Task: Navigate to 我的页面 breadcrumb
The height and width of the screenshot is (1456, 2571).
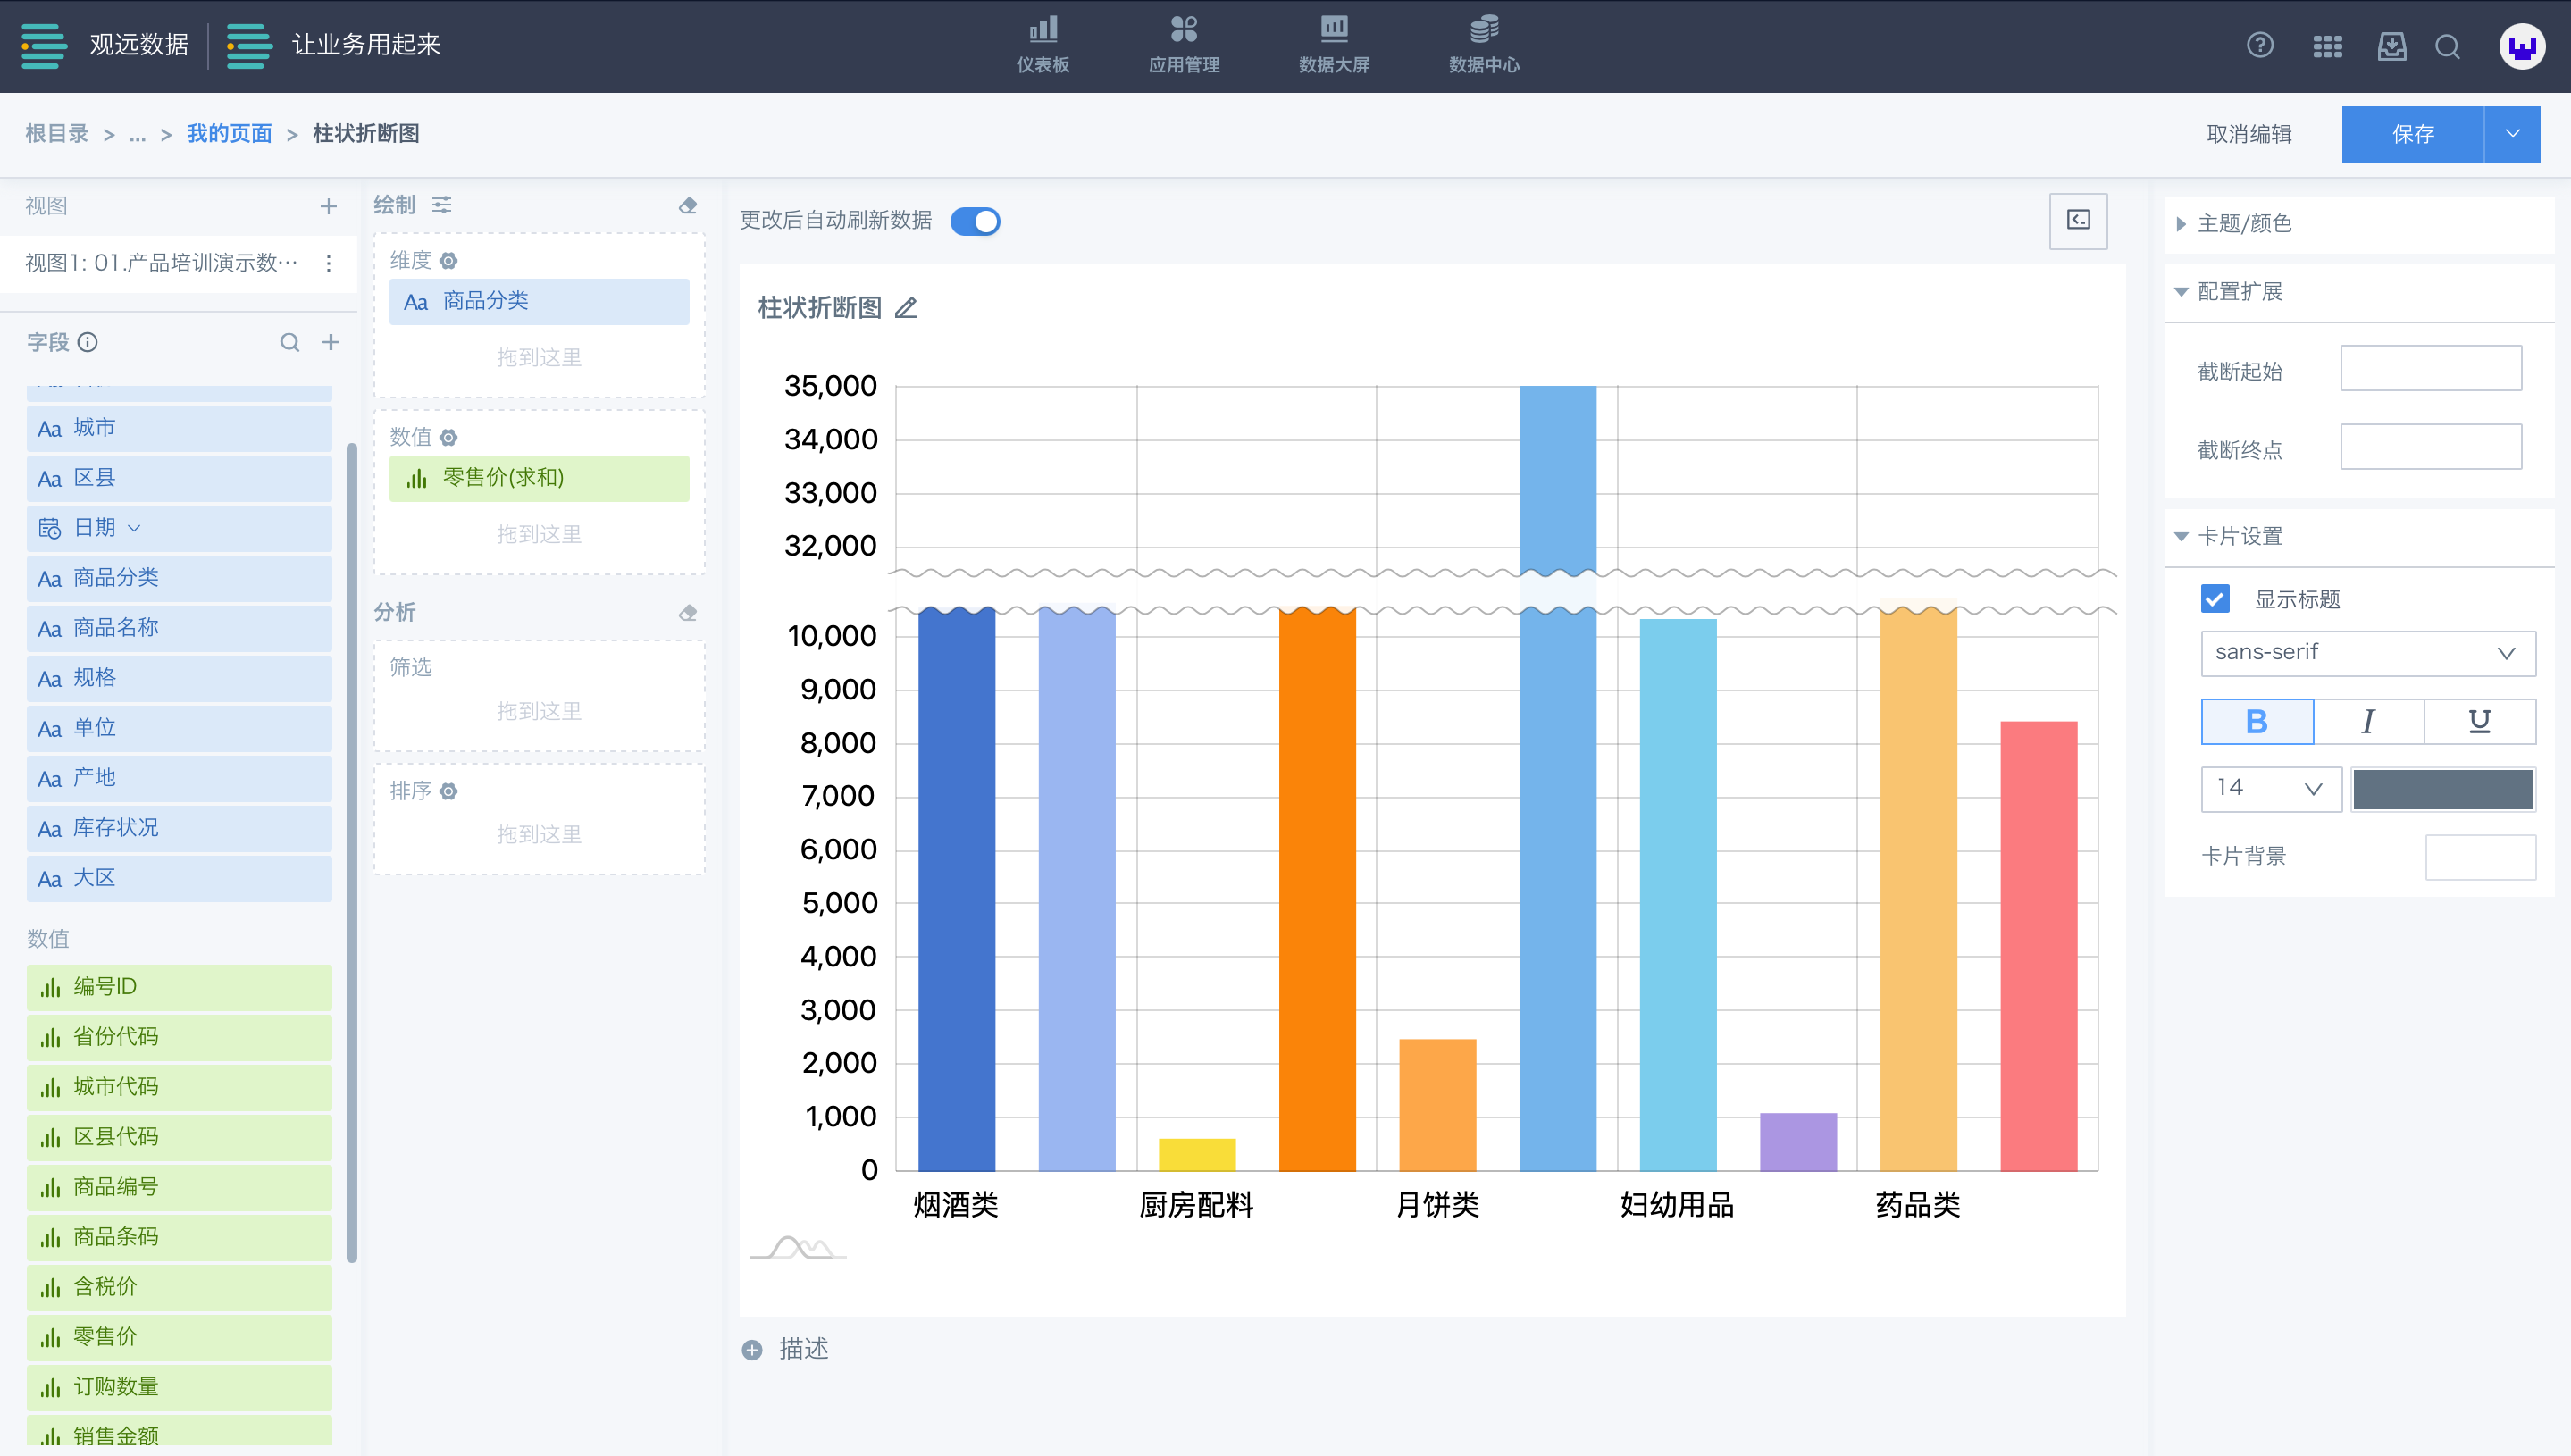Action: tap(229, 133)
